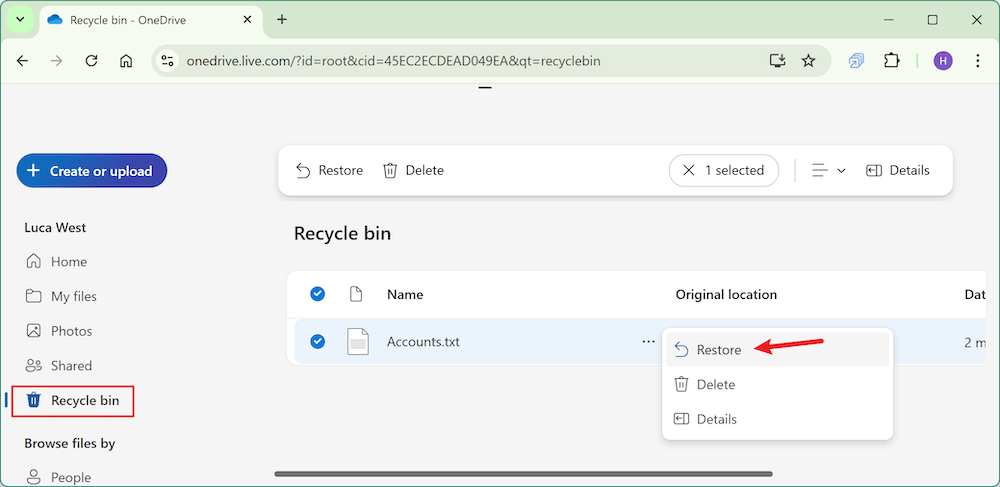Open People under Browse files by
Image resolution: width=1000 pixels, height=487 pixels.
click(x=58, y=477)
